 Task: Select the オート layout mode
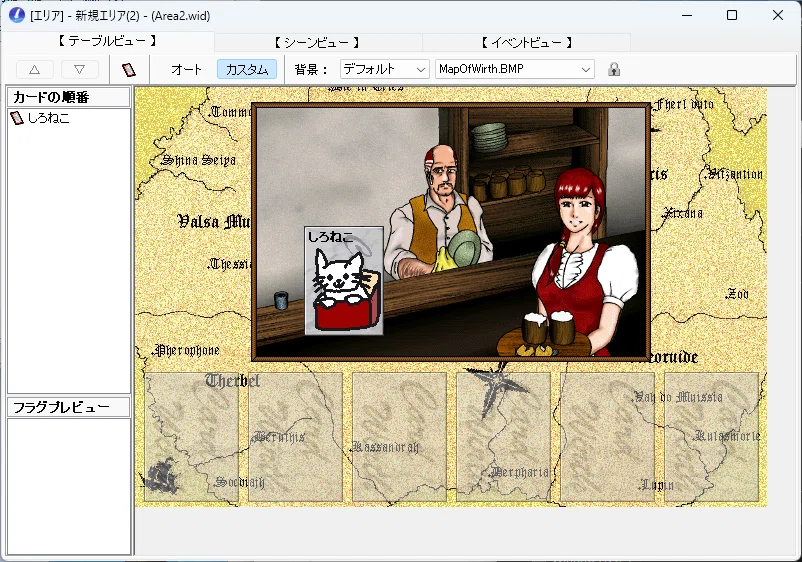click(186, 69)
